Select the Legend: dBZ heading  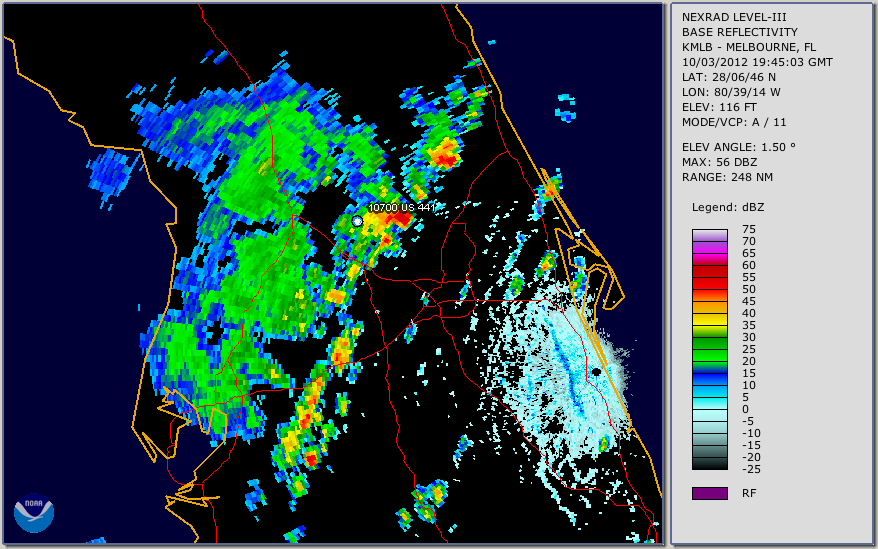tap(728, 208)
